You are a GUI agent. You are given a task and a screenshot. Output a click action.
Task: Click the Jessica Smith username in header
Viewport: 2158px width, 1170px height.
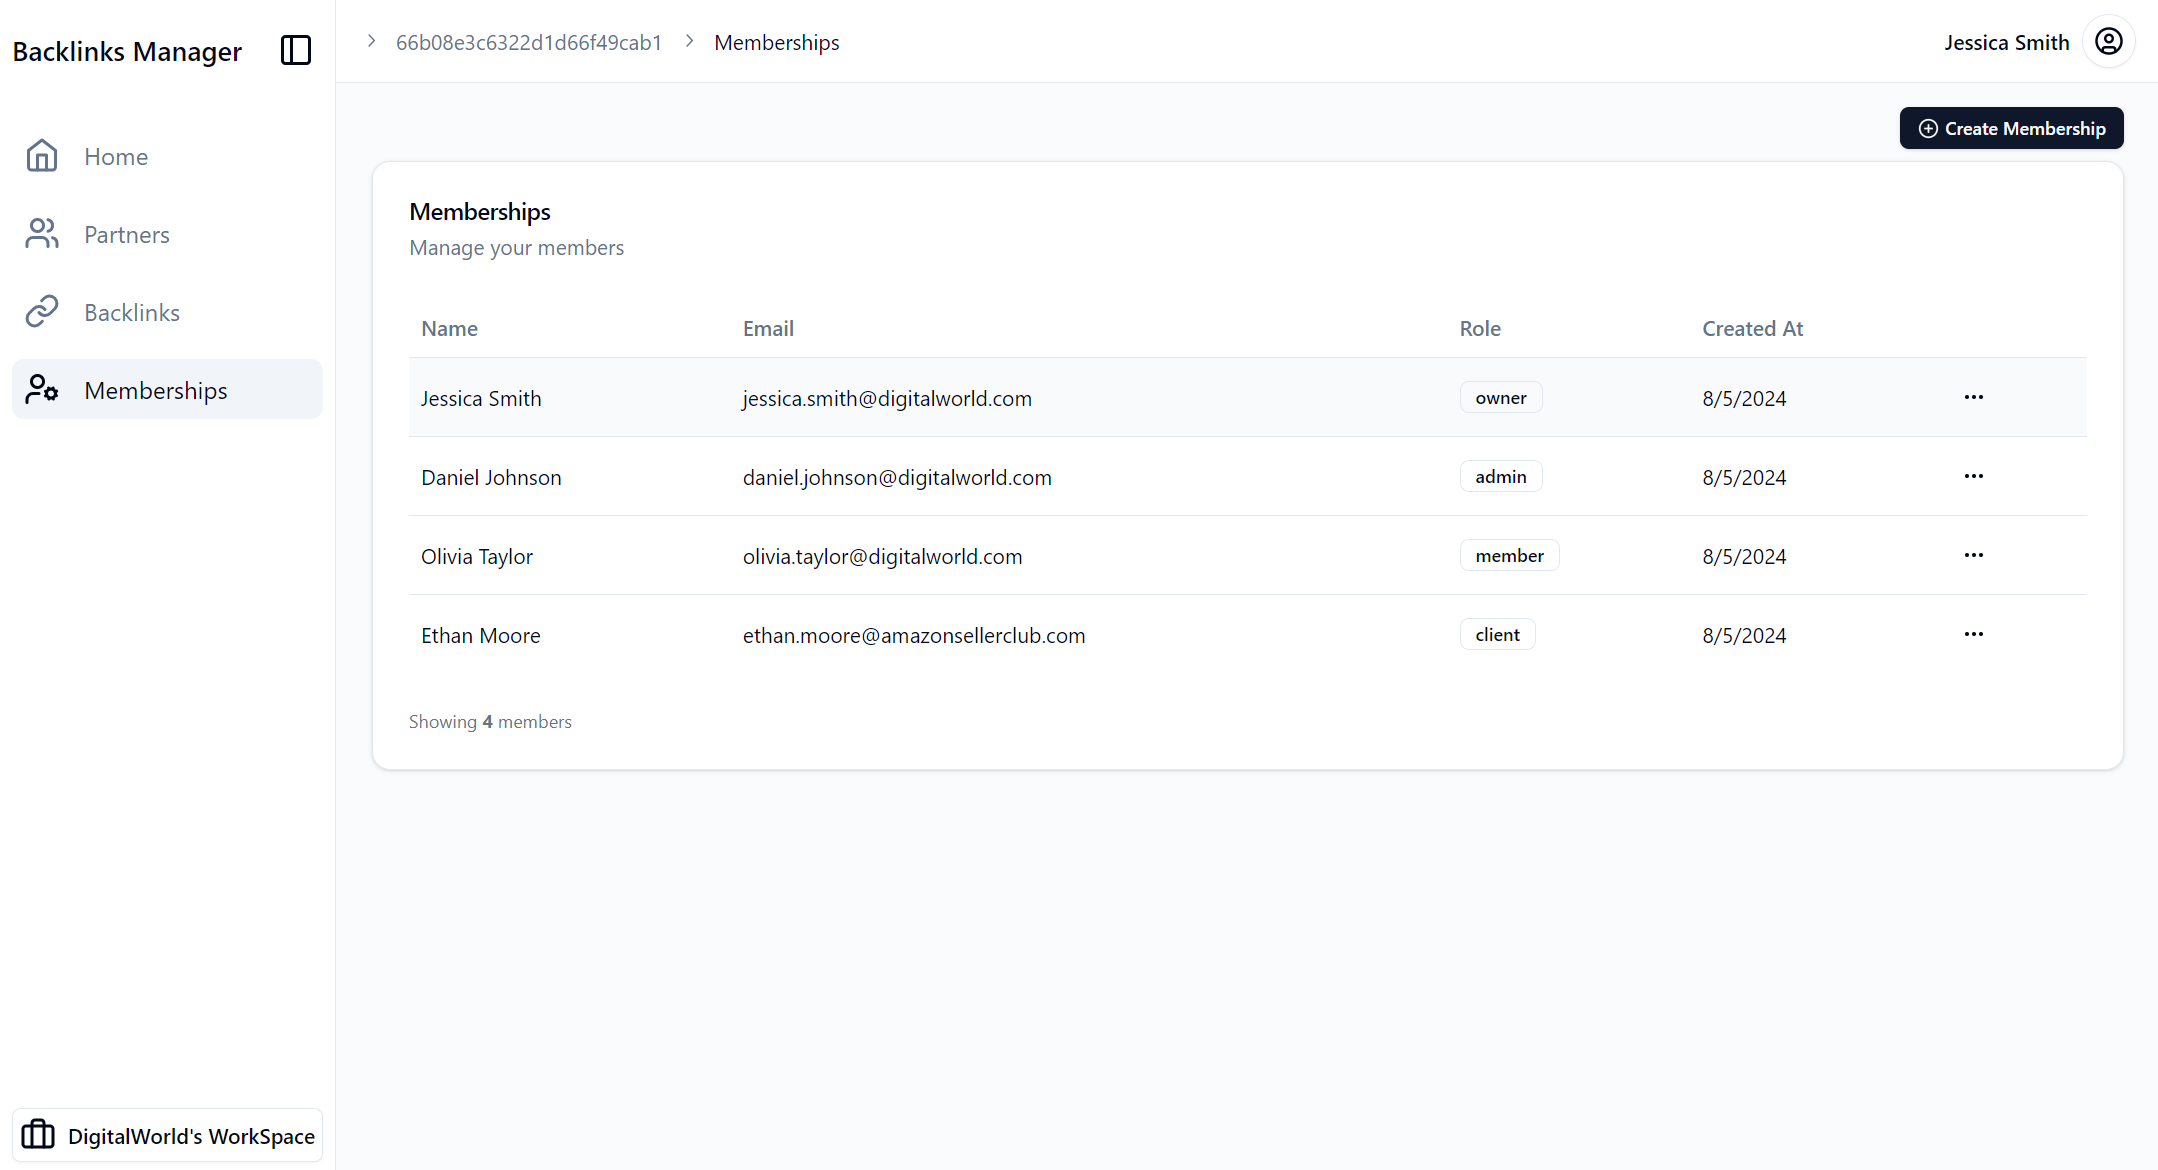[2006, 42]
